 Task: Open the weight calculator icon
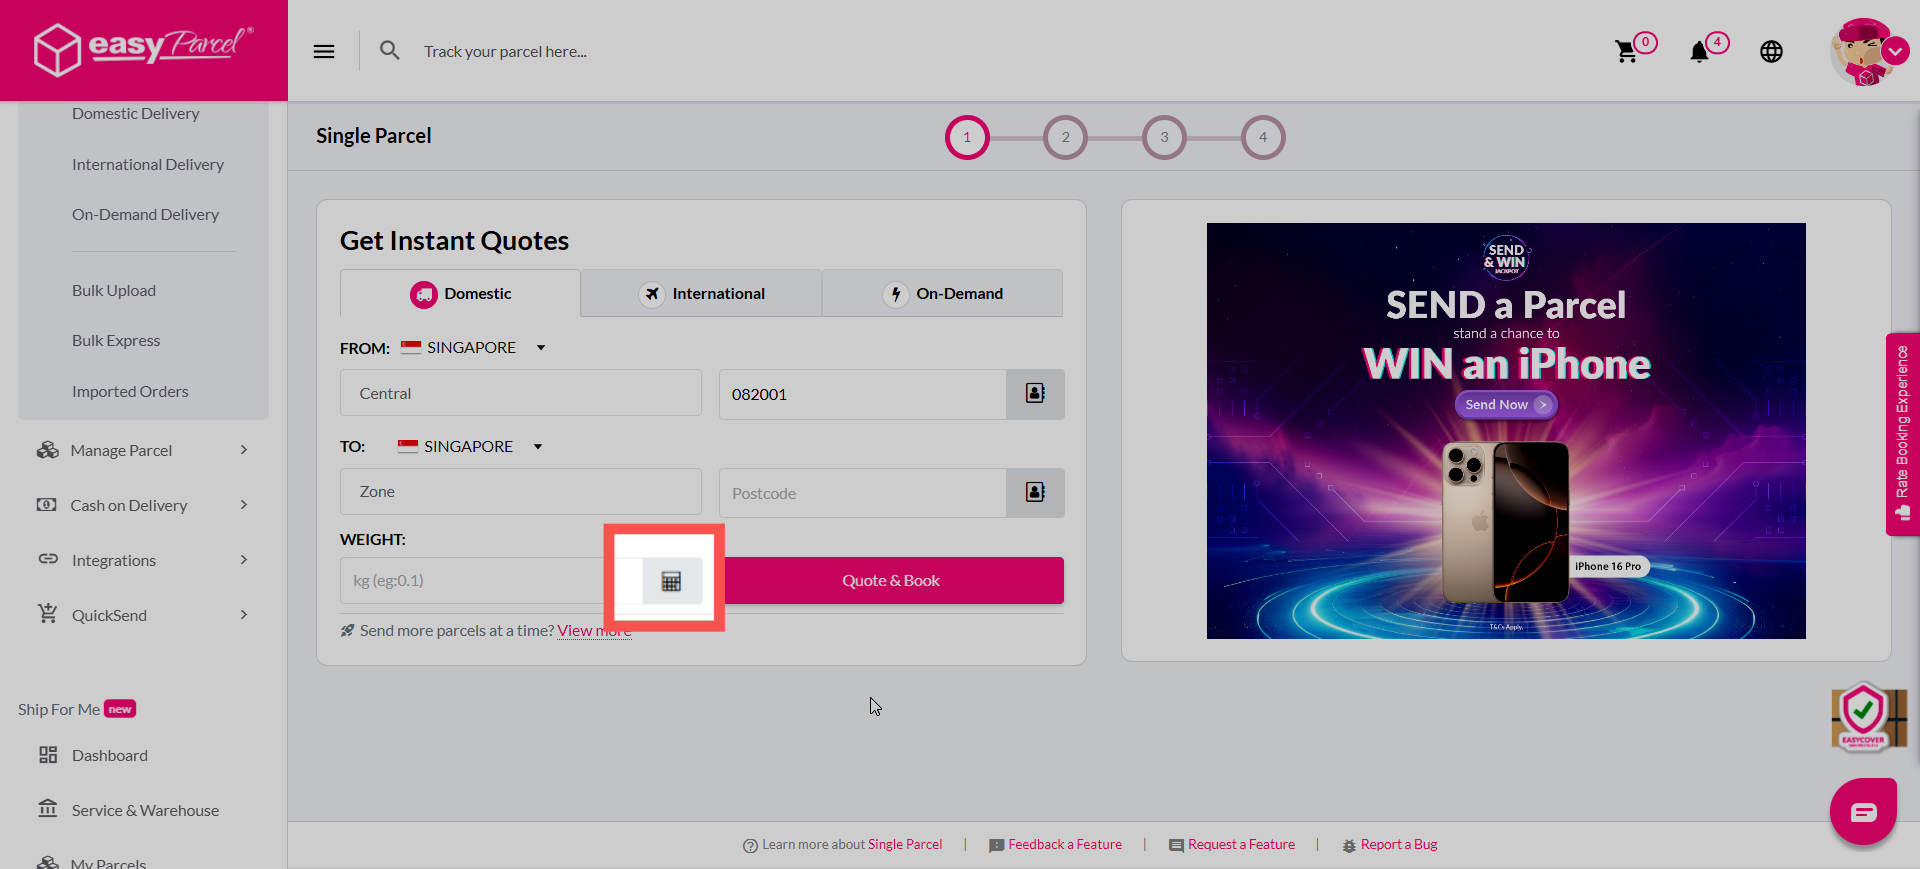[x=671, y=581]
